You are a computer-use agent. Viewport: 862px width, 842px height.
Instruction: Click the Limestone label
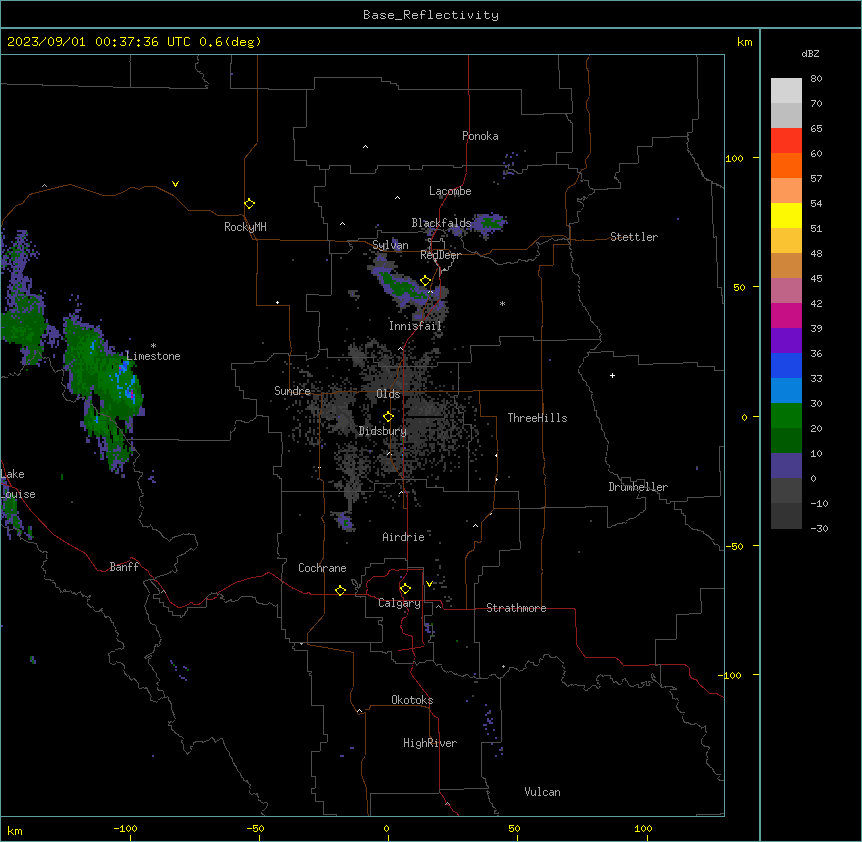pyautogui.click(x=153, y=356)
